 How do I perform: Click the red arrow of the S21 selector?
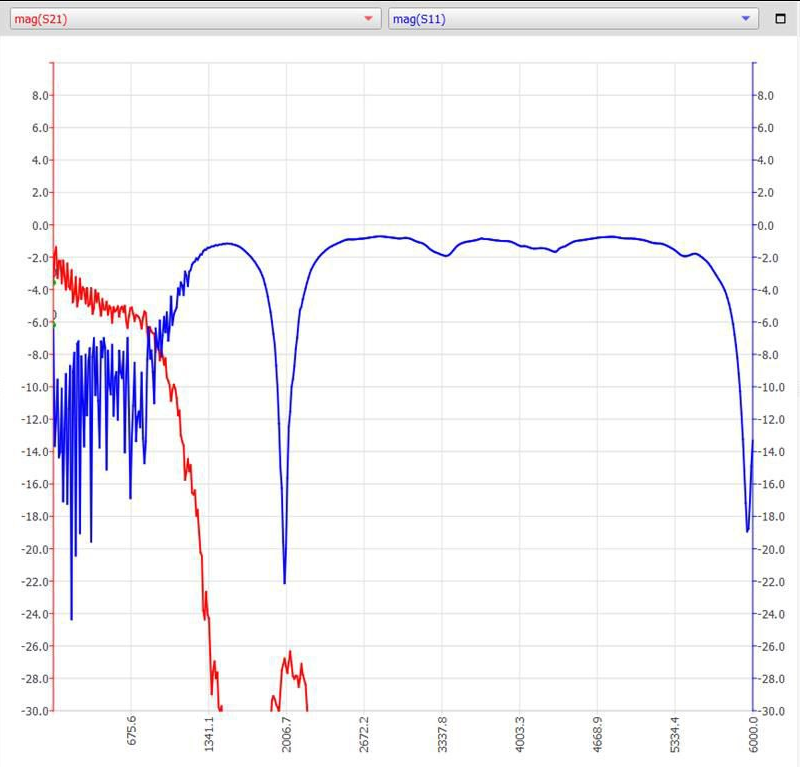click(x=368, y=19)
